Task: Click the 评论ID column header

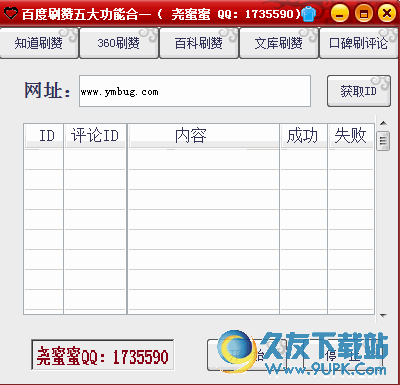Action: click(x=95, y=136)
